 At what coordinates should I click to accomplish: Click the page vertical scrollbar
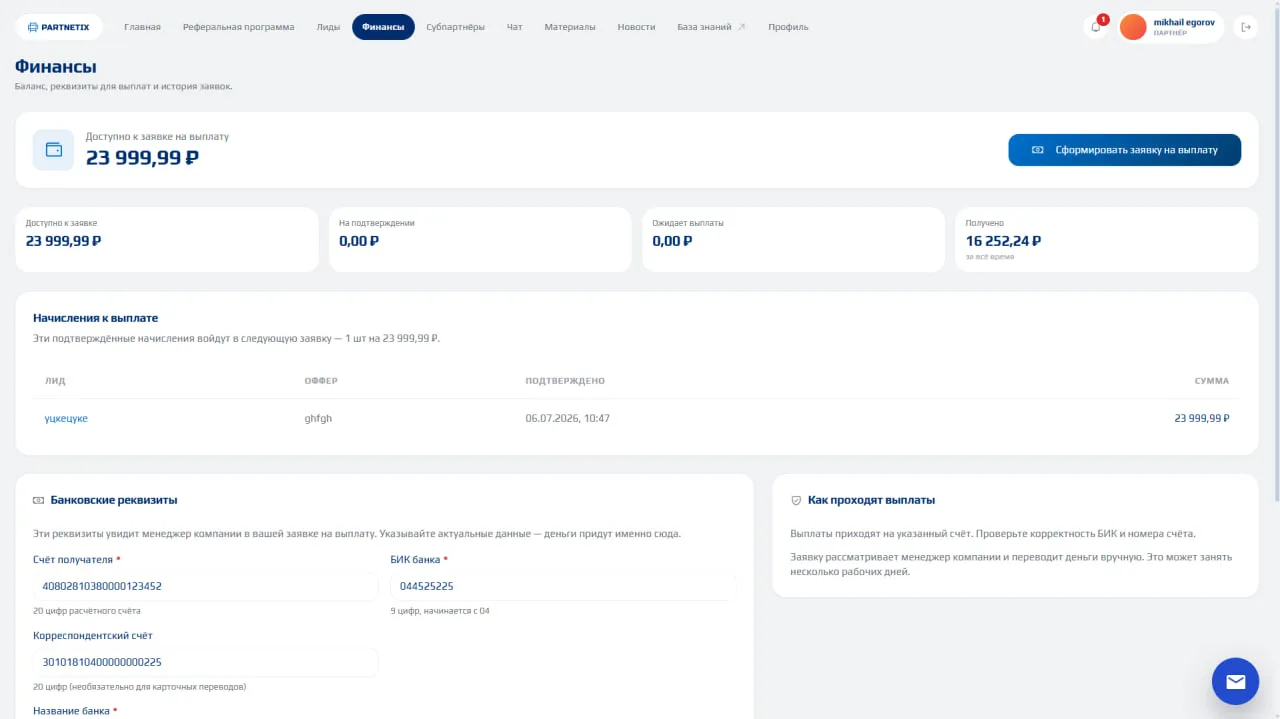(x=1276, y=250)
